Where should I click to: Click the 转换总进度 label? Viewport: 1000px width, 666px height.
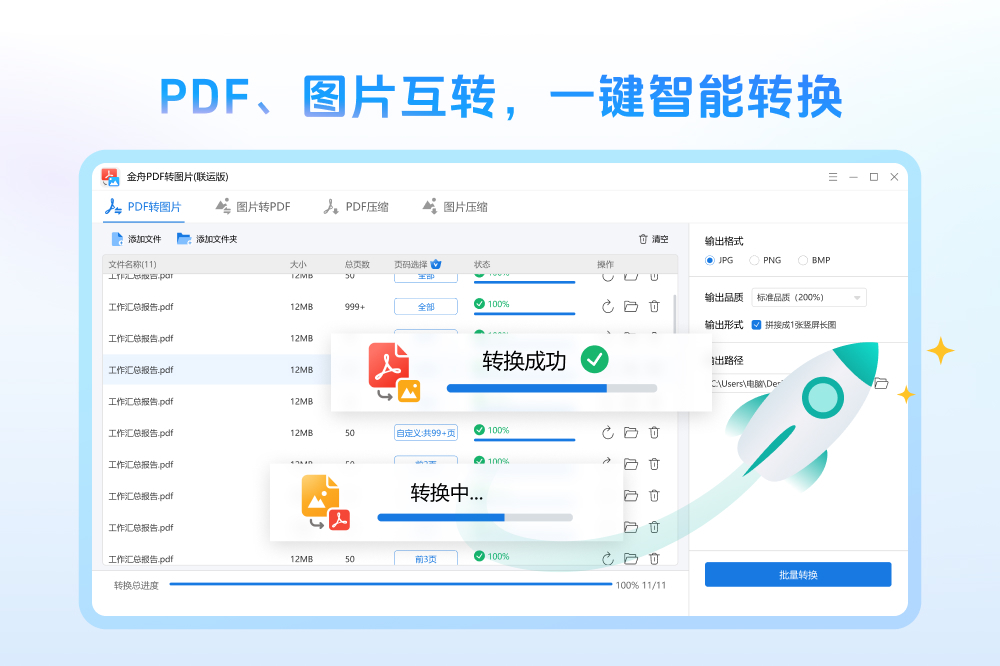coord(136,585)
